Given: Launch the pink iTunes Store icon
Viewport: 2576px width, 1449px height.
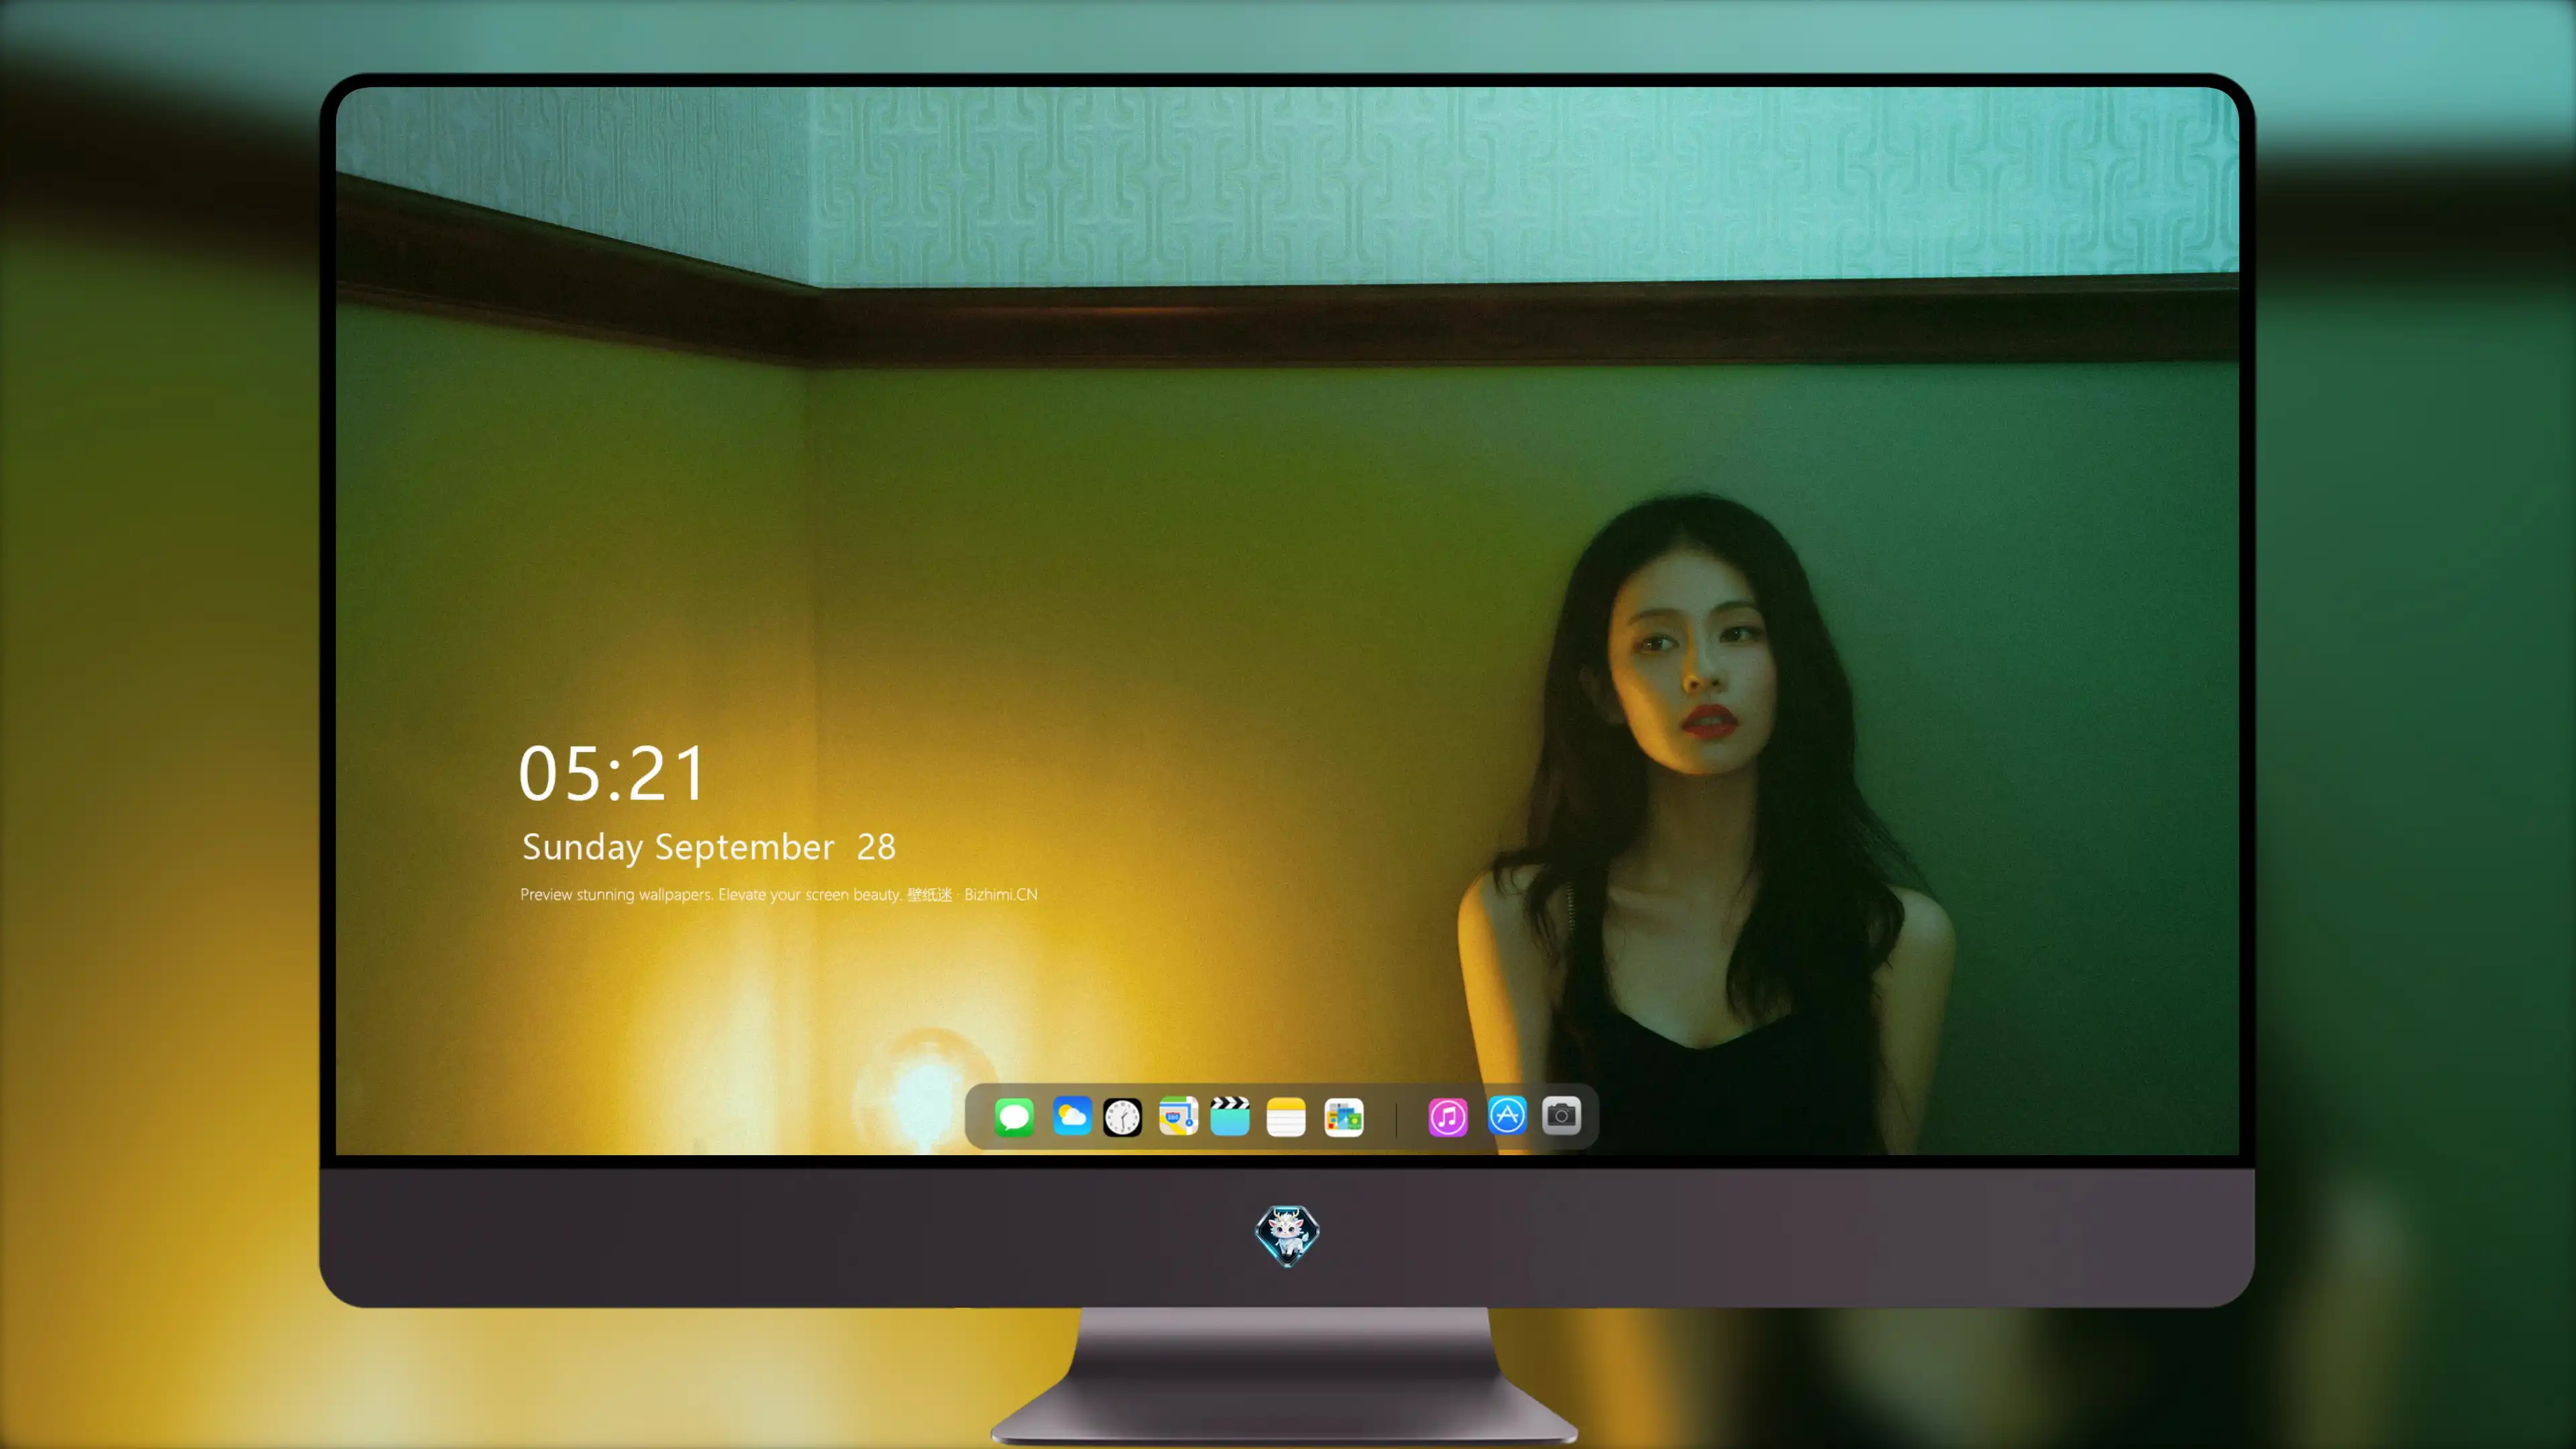Looking at the screenshot, I should click(x=1448, y=1117).
